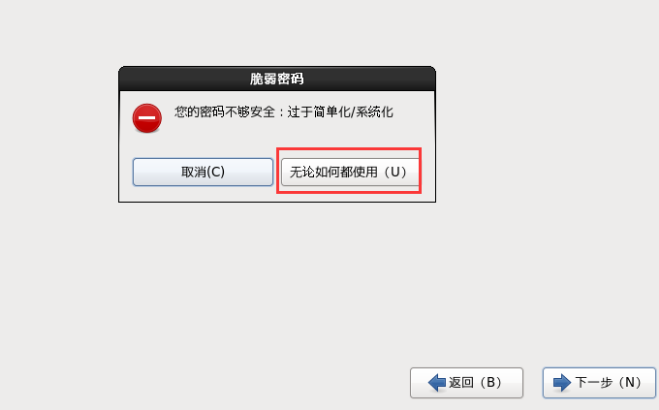
Task: Choose 无论如何都使用 (U) to keep weak password
Action: pyautogui.click(x=350, y=172)
